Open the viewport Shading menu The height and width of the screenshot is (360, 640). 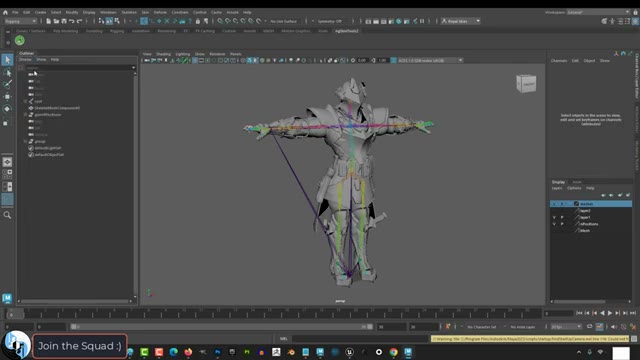(163, 54)
